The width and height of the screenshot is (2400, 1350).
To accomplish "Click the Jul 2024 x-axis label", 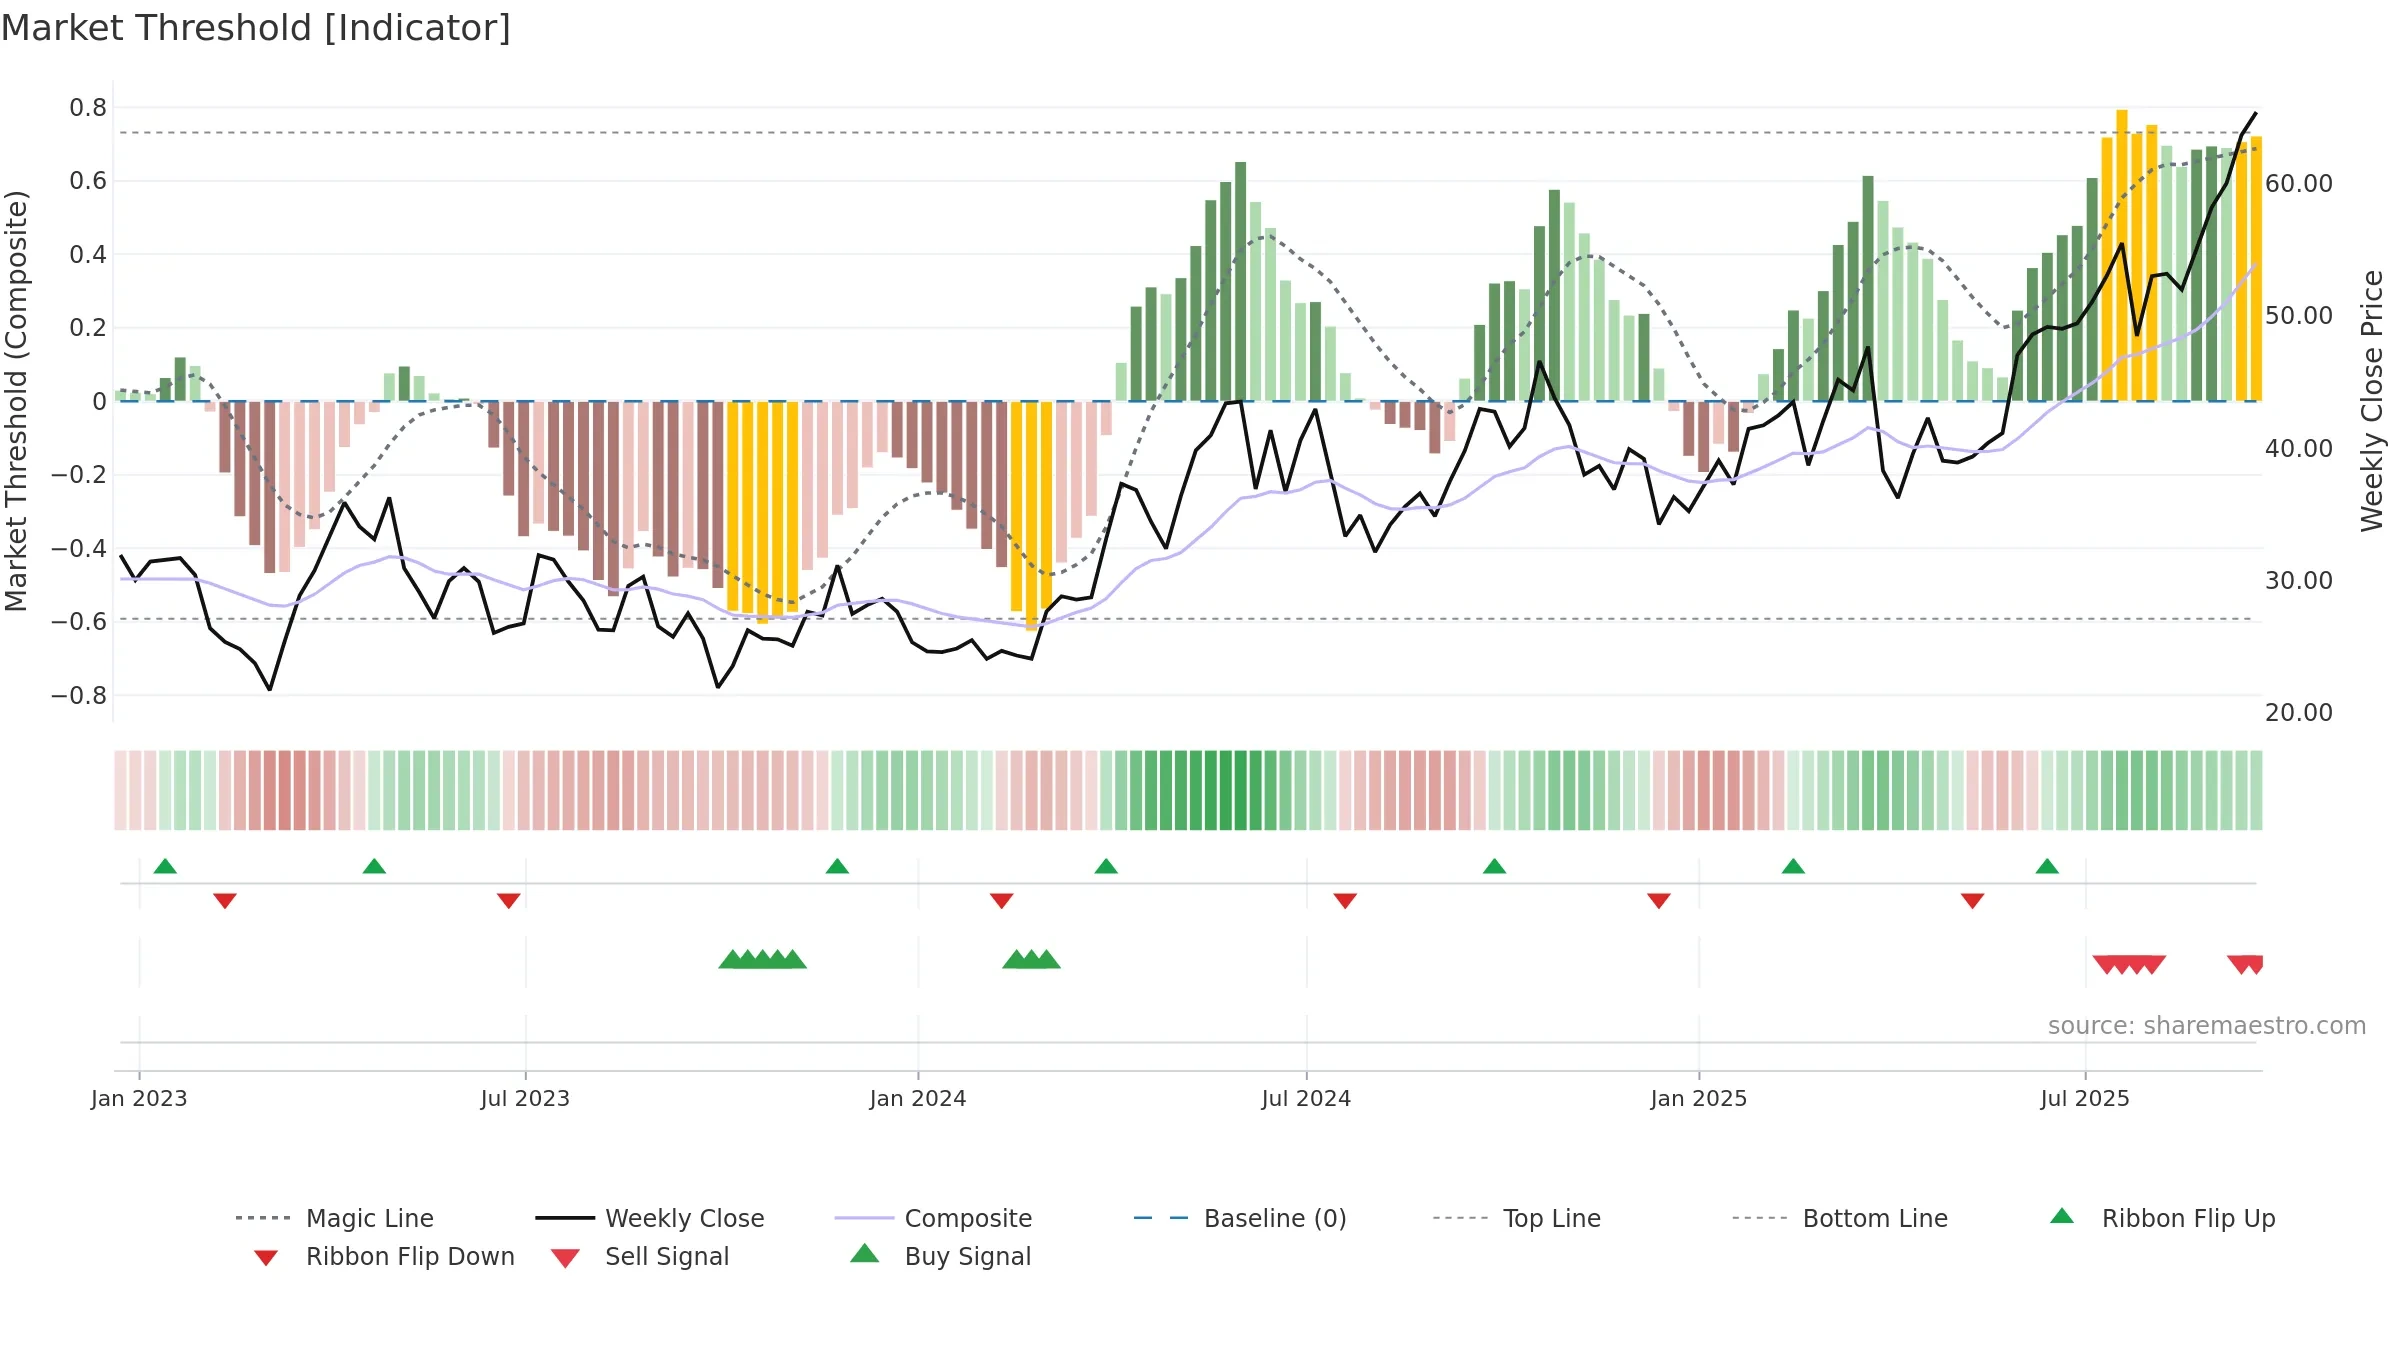I will coord(1306,1099).
